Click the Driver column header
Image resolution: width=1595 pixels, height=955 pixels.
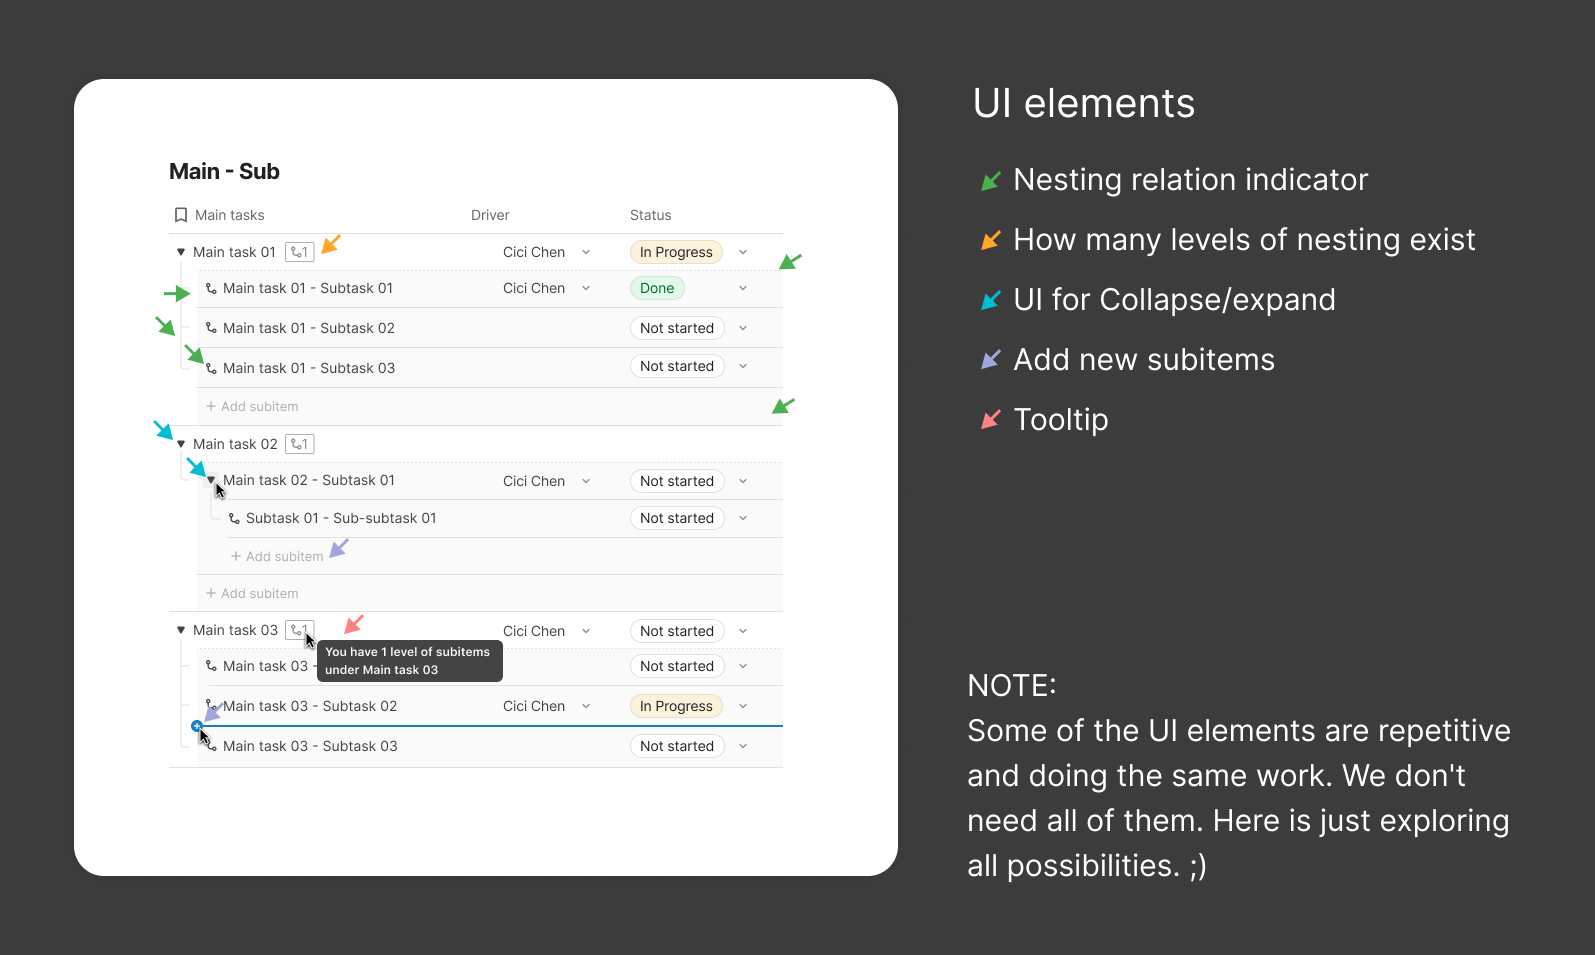click(490, 215)
